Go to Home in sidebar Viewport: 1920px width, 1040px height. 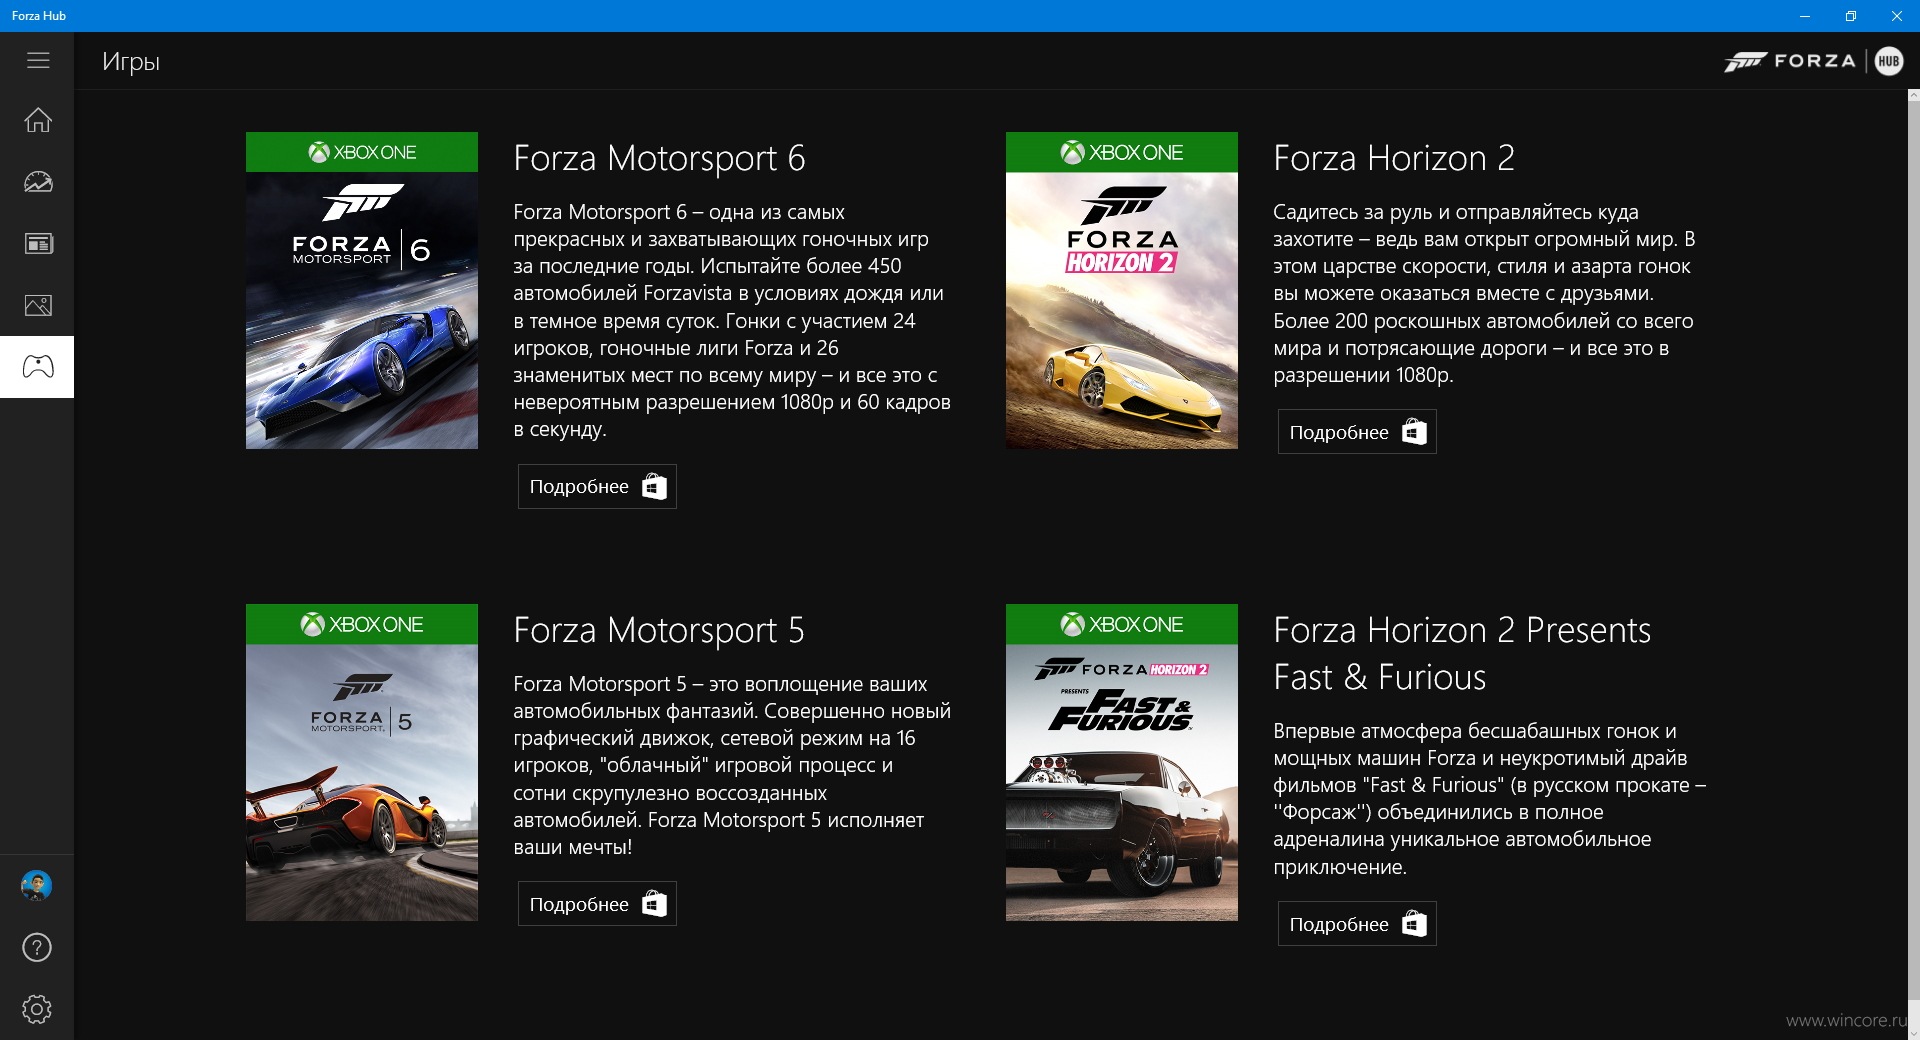(x=38, y=120)
